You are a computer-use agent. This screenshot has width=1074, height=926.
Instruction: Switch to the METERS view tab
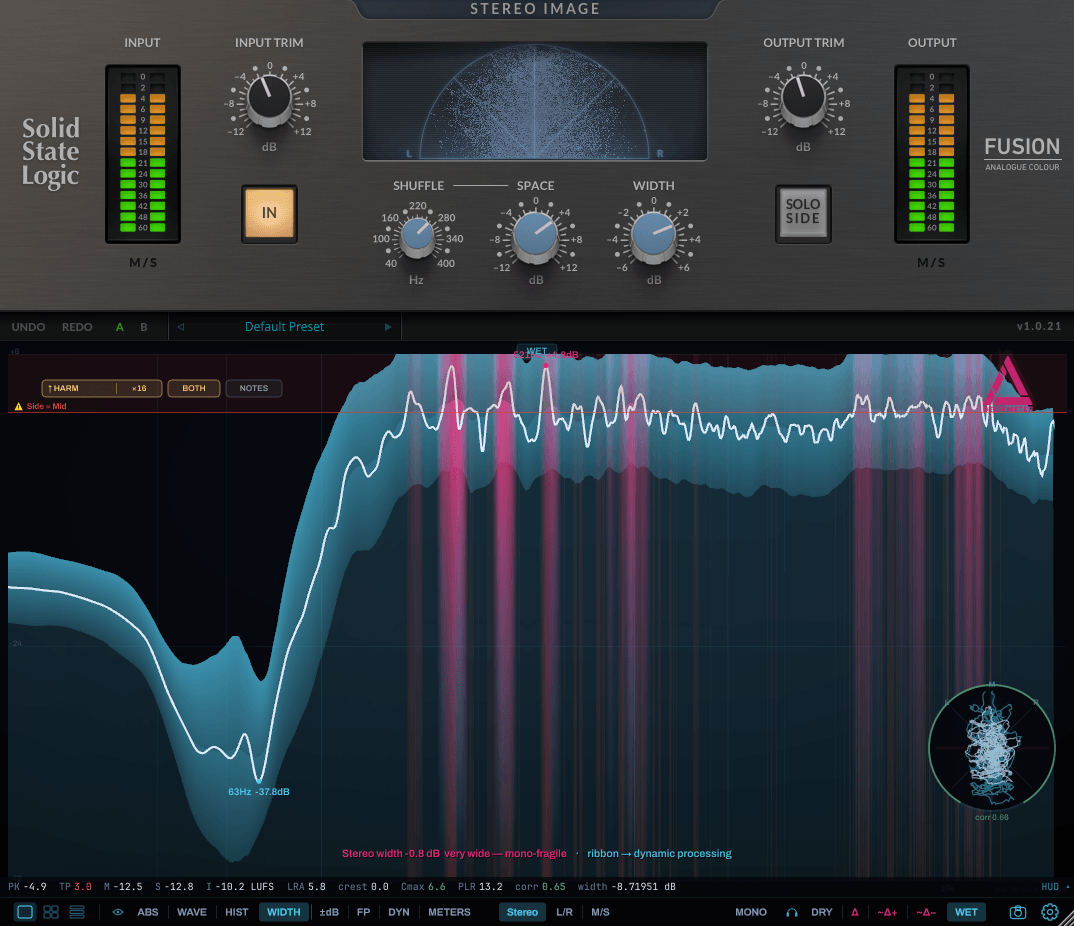click(x=449, y=912)
